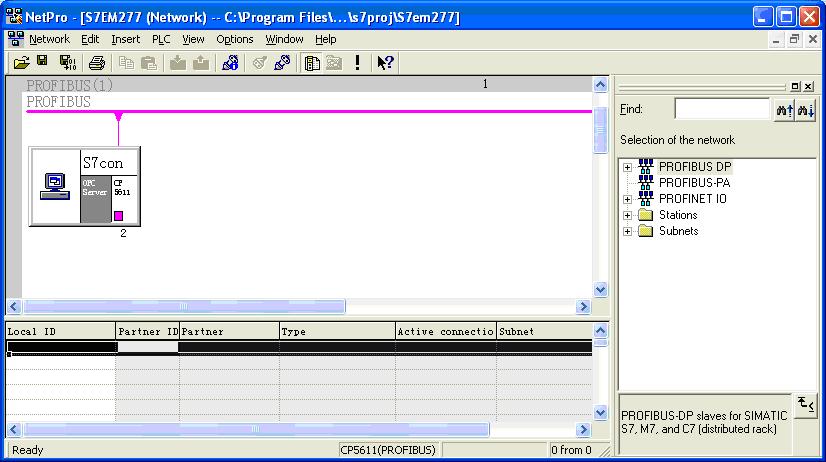The height and width of the screenshot is (462, 826).
Task: Click the Local ID column header
Action: (x=61, y=331)
